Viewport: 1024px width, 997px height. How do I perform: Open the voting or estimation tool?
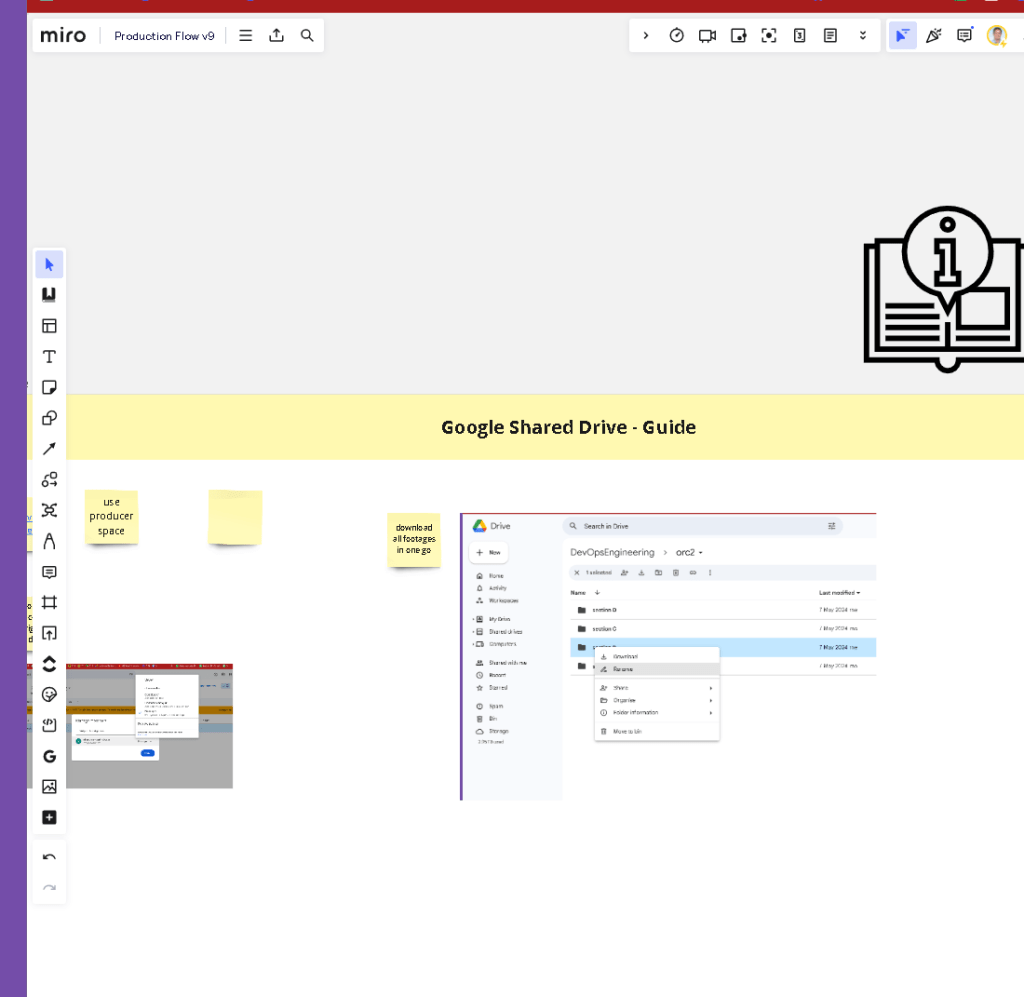[x=799, y=36]
